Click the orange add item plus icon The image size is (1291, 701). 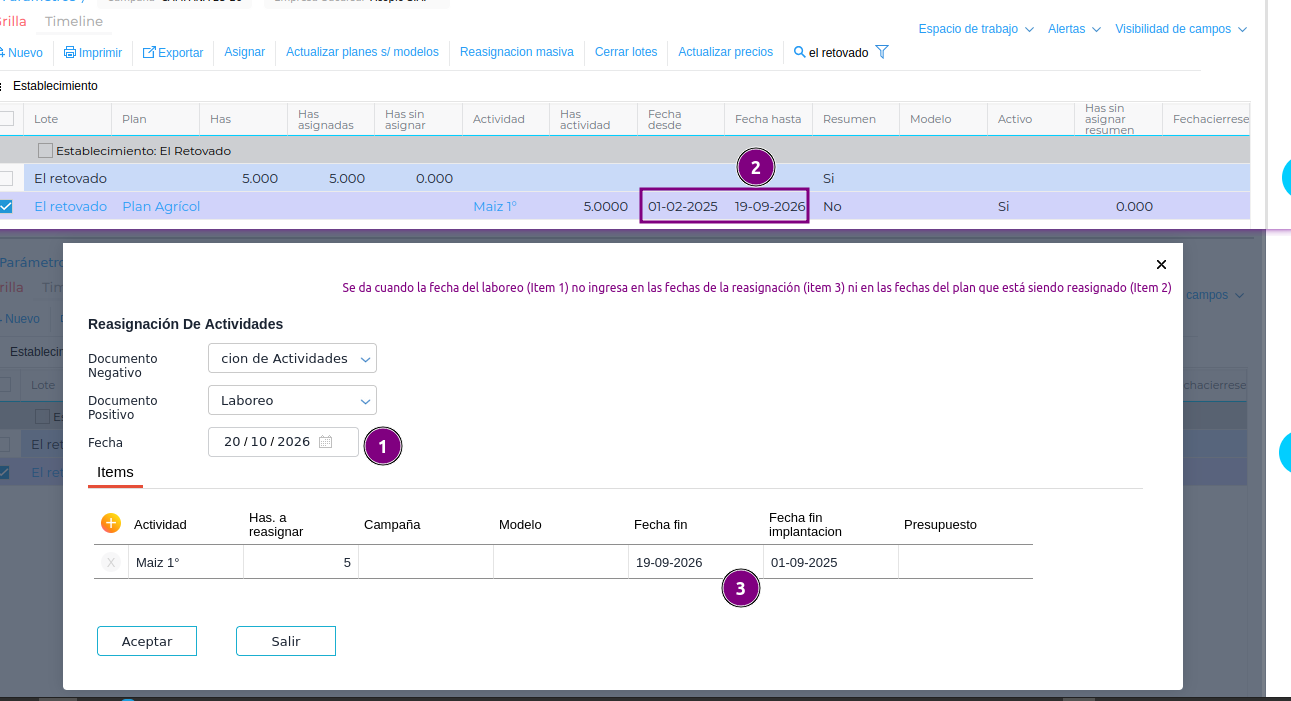(x=111, y=523)
